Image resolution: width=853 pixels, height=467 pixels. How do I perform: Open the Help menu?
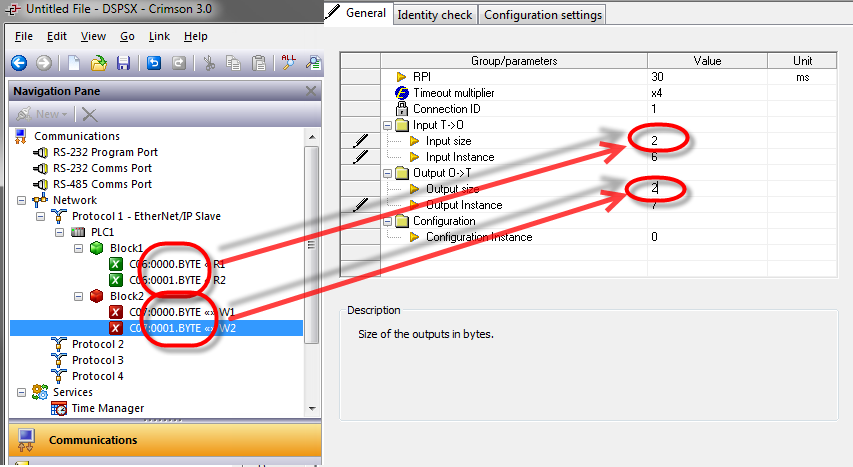click(x=195, y=36)
